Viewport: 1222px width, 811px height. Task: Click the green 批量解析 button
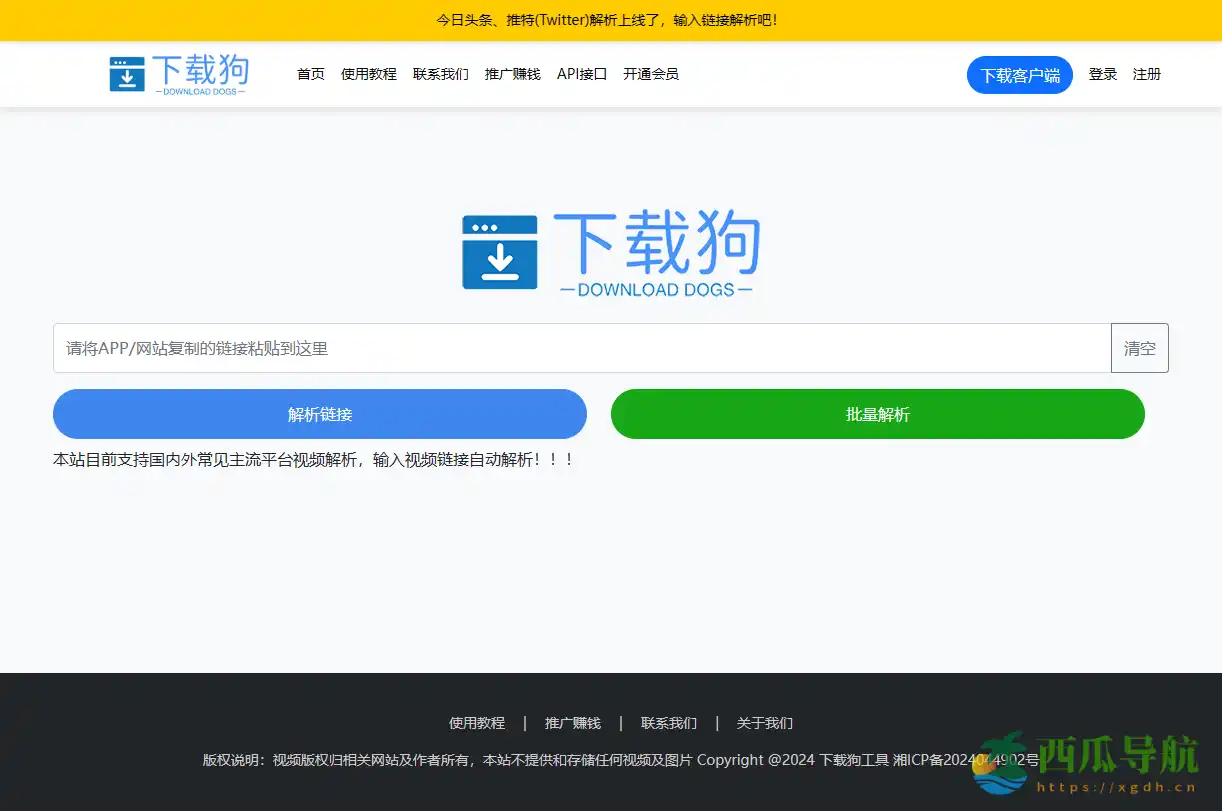tap(877, 414)
